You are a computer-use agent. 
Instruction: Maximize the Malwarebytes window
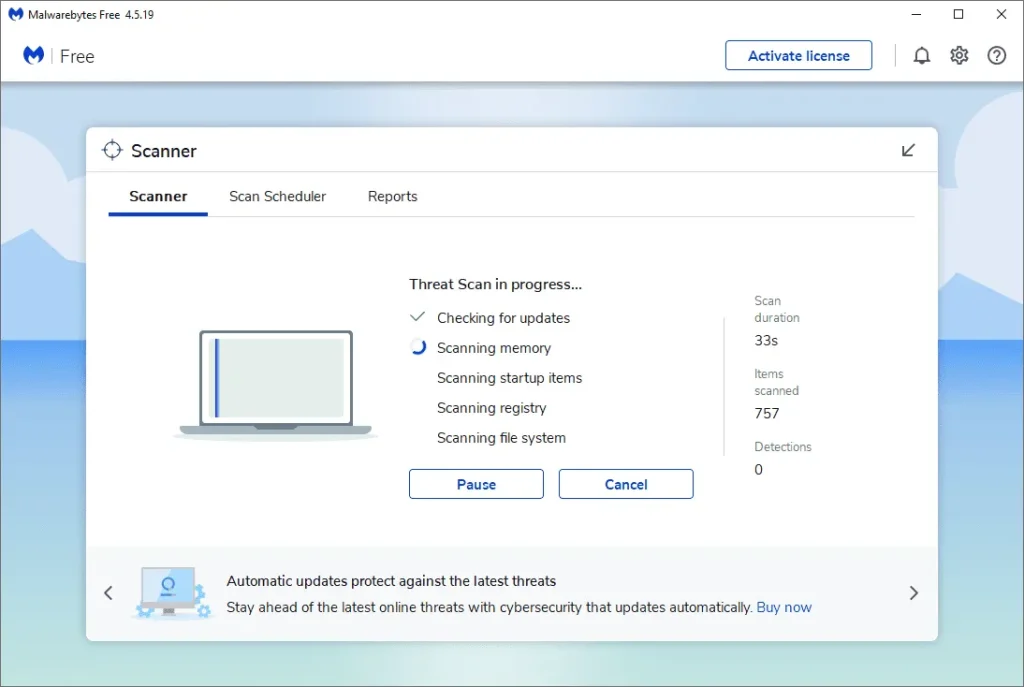958,14
